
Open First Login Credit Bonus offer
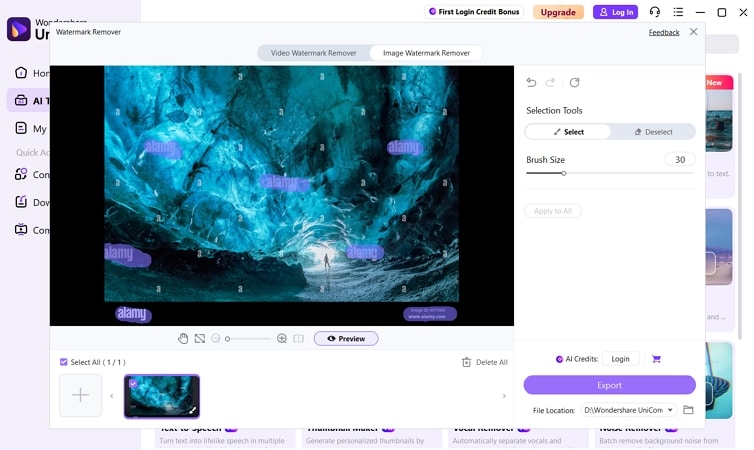[474, 12]
